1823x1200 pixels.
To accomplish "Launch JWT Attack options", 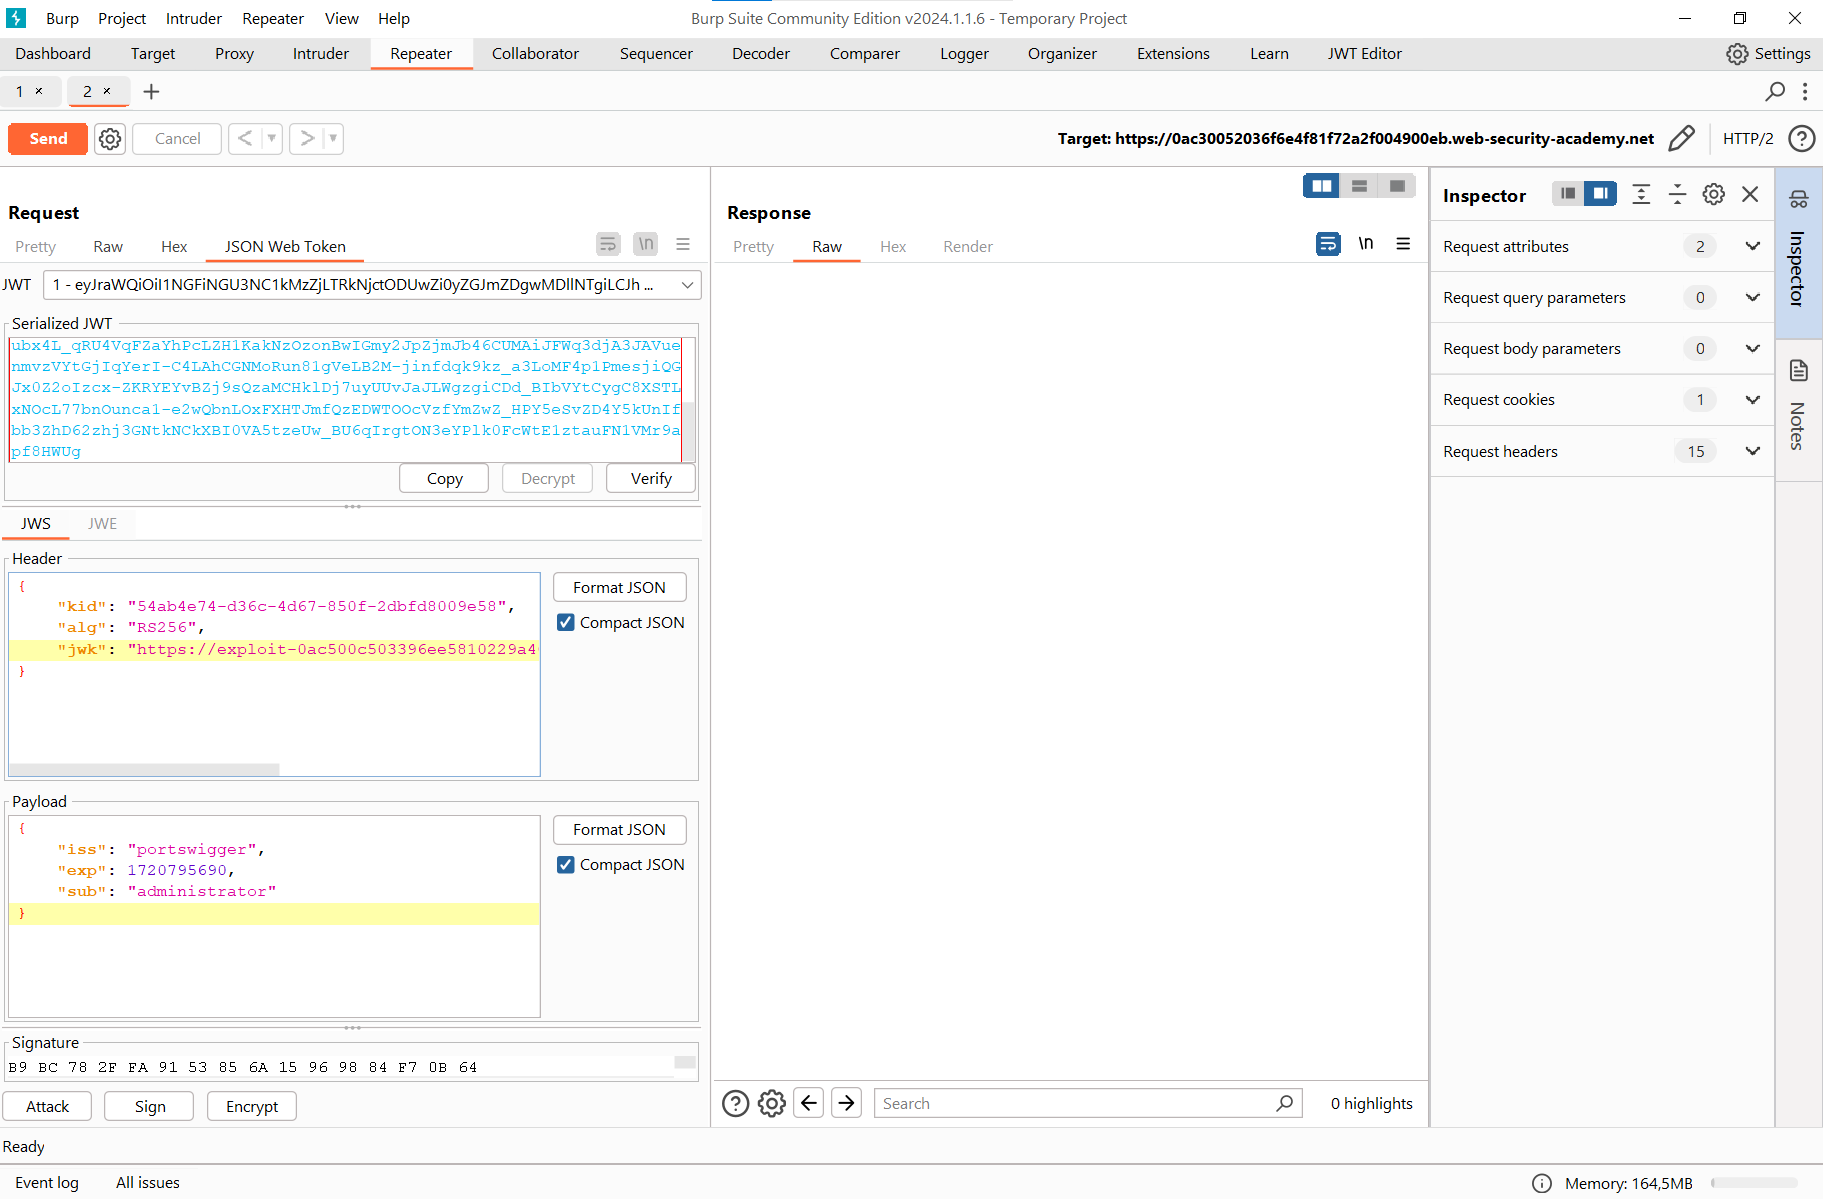I will pyautogui.click(x=47, y=1106).
